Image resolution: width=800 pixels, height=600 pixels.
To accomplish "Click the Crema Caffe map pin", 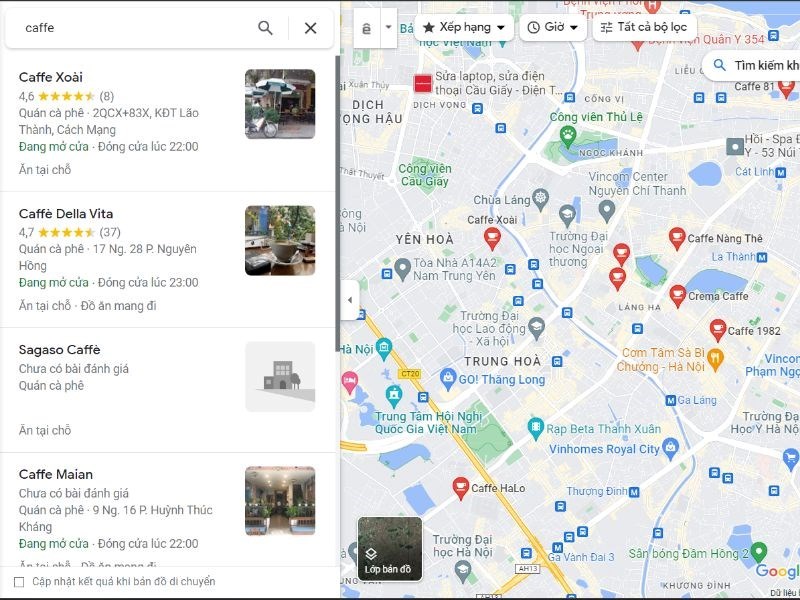I will click(678, 296).
